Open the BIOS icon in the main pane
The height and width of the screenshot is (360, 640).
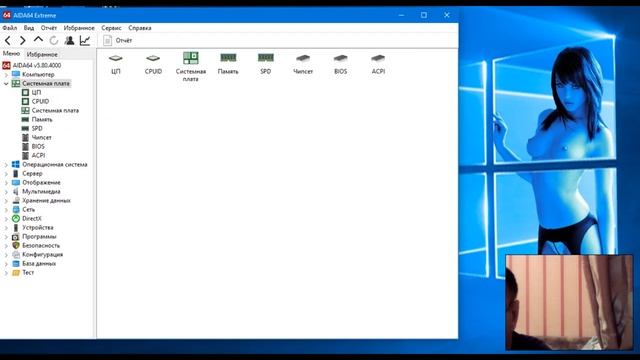(x=340, y=64)
